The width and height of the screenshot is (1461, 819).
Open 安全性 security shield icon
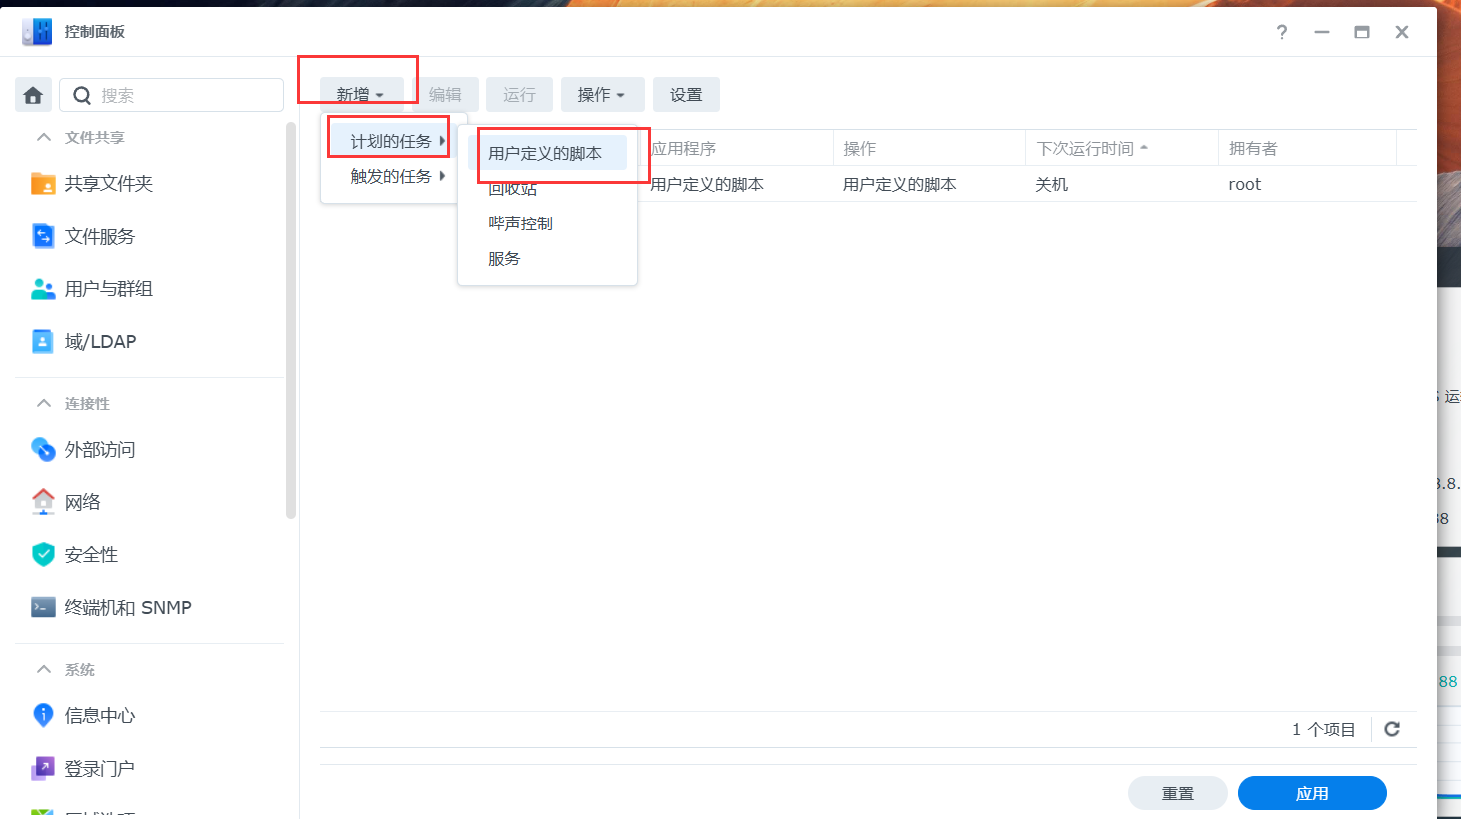(43, 555)
